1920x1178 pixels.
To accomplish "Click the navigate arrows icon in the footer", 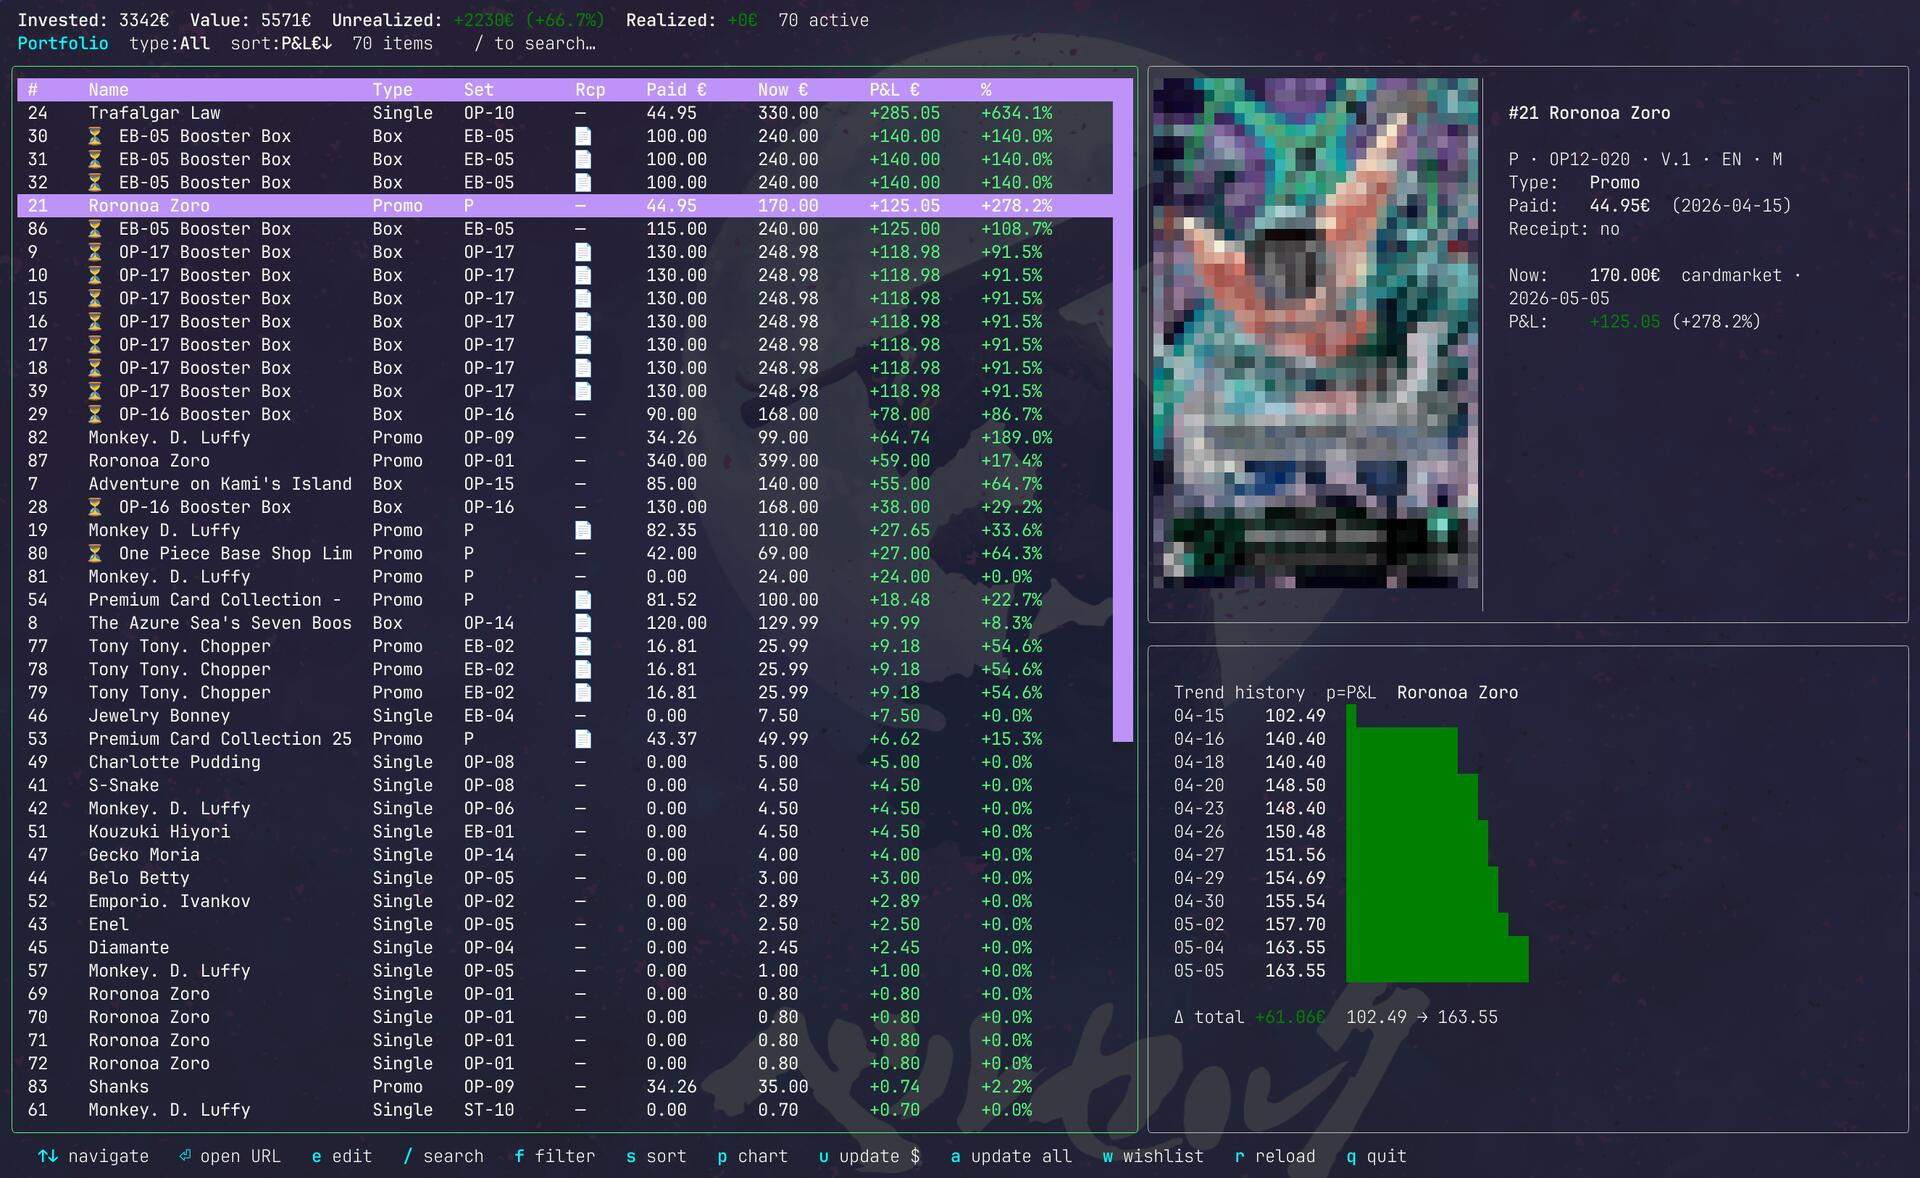I will [x=47, y=1156].
